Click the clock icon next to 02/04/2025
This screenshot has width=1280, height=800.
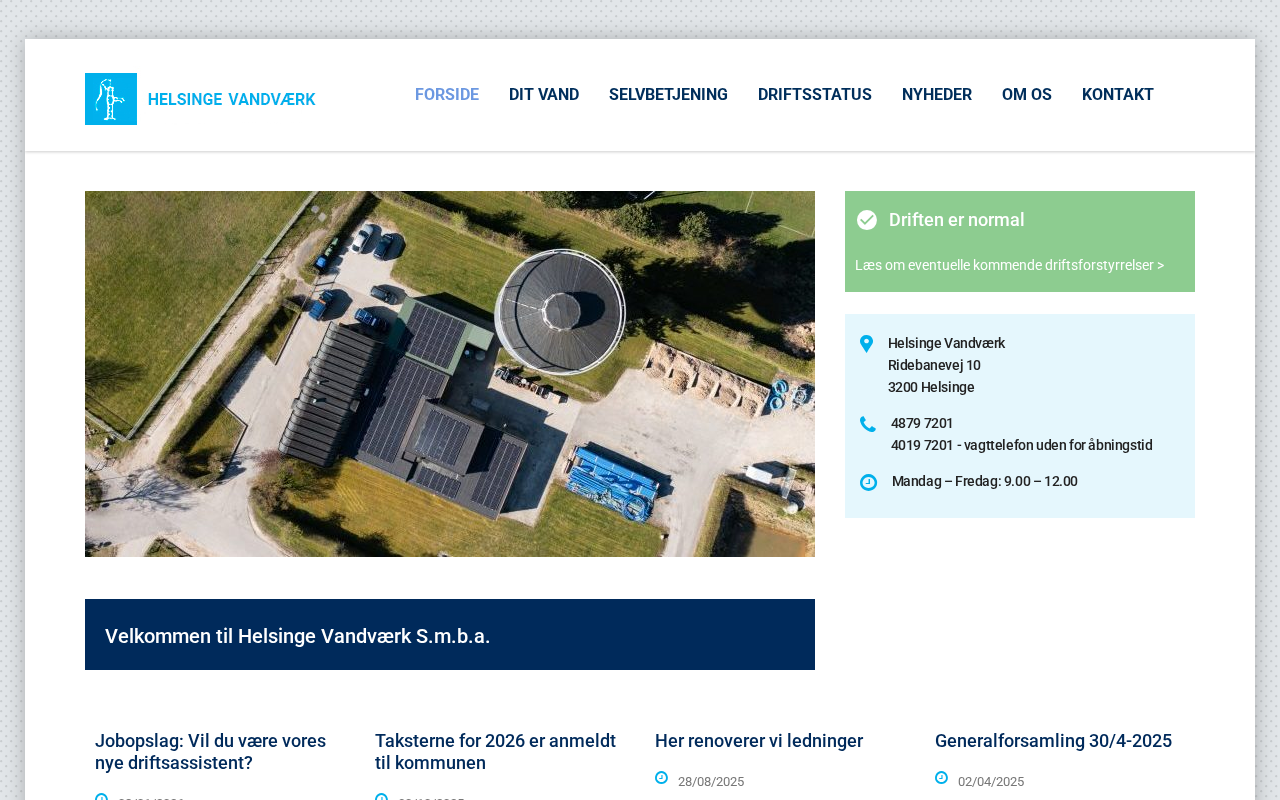[x=941, y=778]
